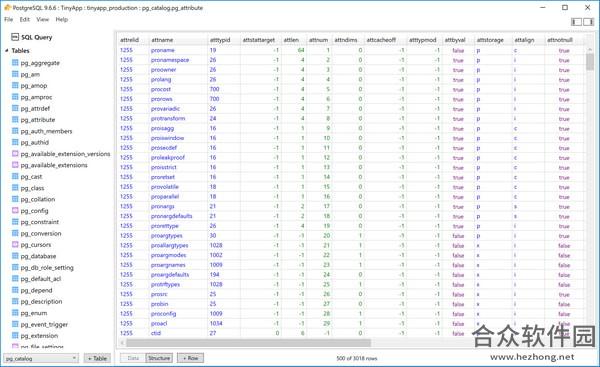Click the pg_enum table icon
Image resolution: width=600 pixels, height=367 pixels.
(15, 313)
